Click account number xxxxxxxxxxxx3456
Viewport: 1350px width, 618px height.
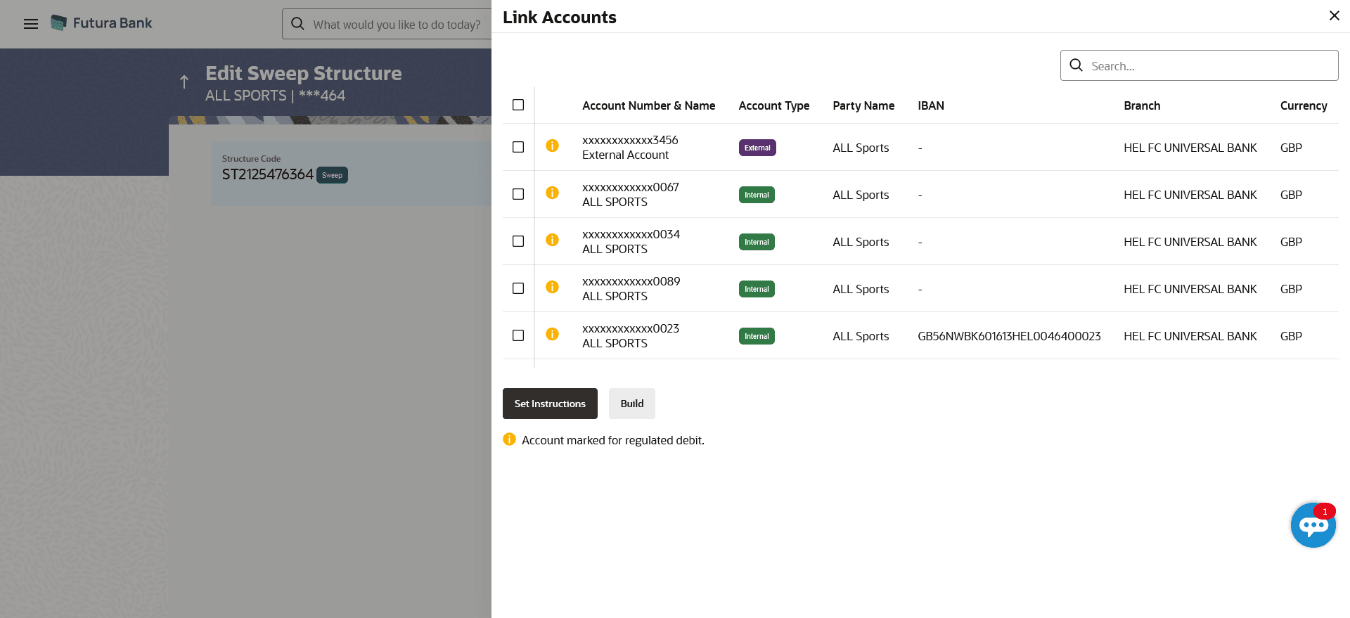631,140
